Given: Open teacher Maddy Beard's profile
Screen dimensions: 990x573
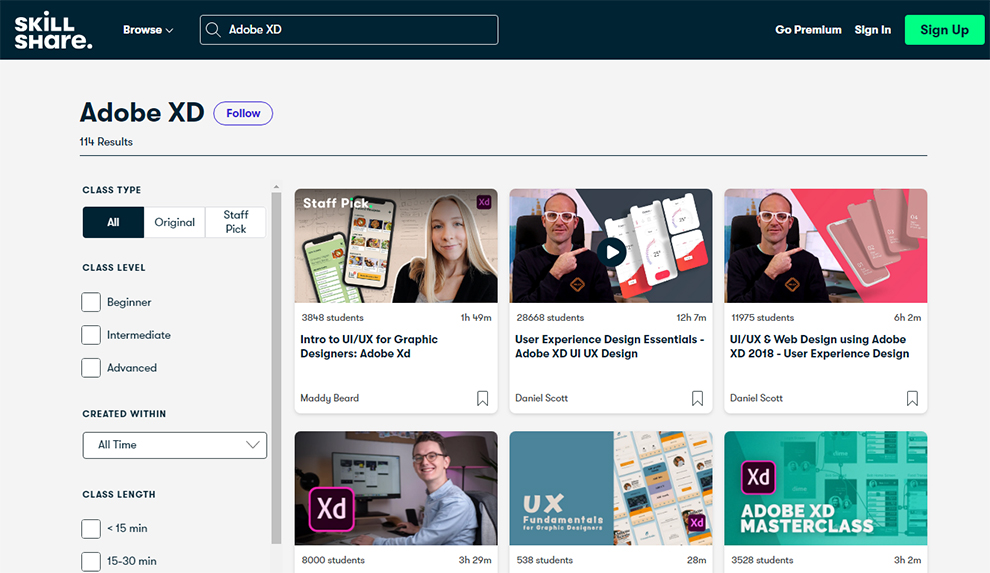Looking at the screenshot, I should [x=330, y=398].
